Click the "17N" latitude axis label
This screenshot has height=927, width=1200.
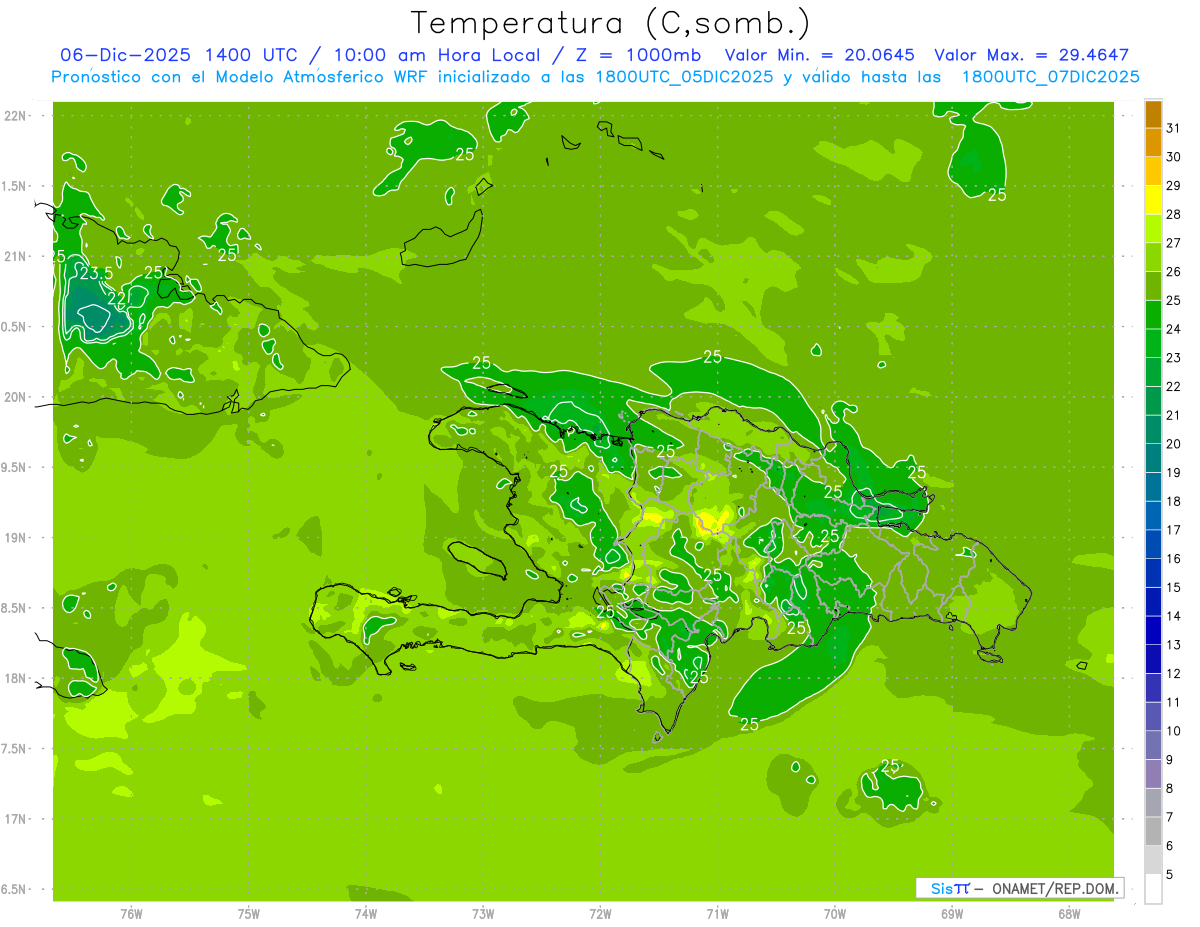click(x=15, y=820)
